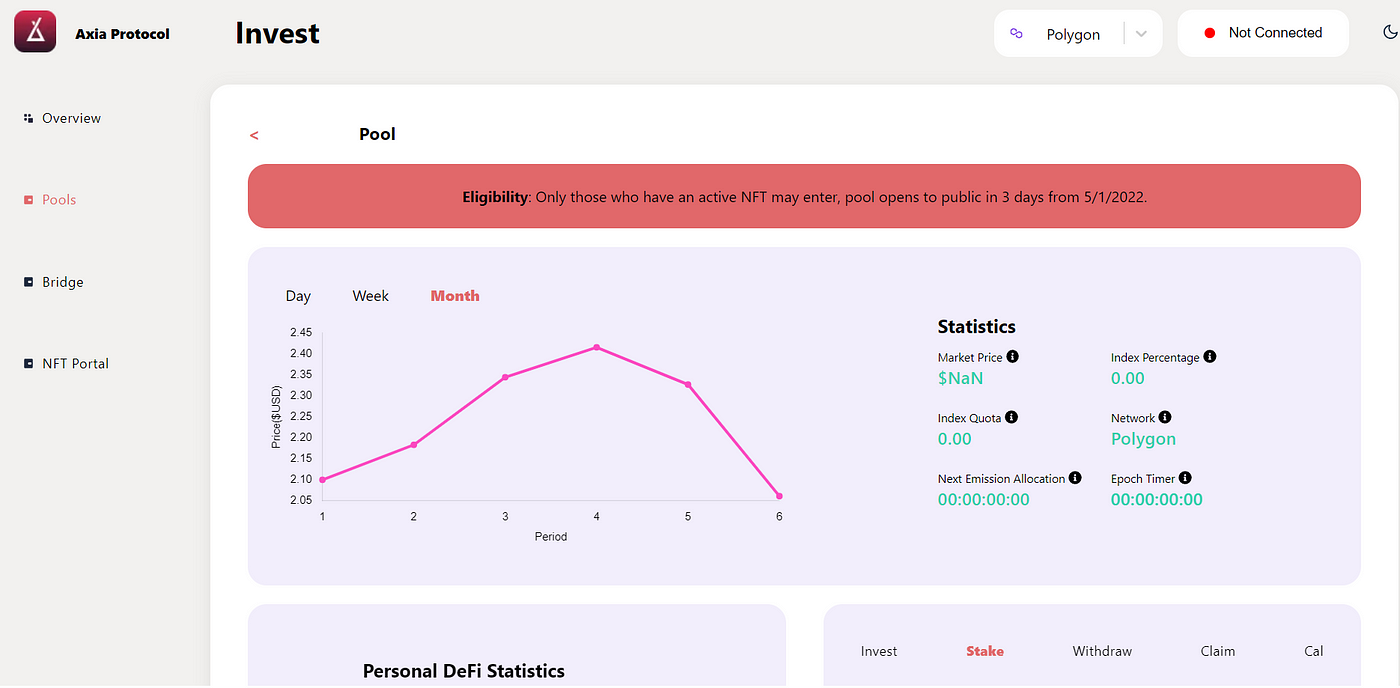Click chart data point at period 1

coord(322,480)
